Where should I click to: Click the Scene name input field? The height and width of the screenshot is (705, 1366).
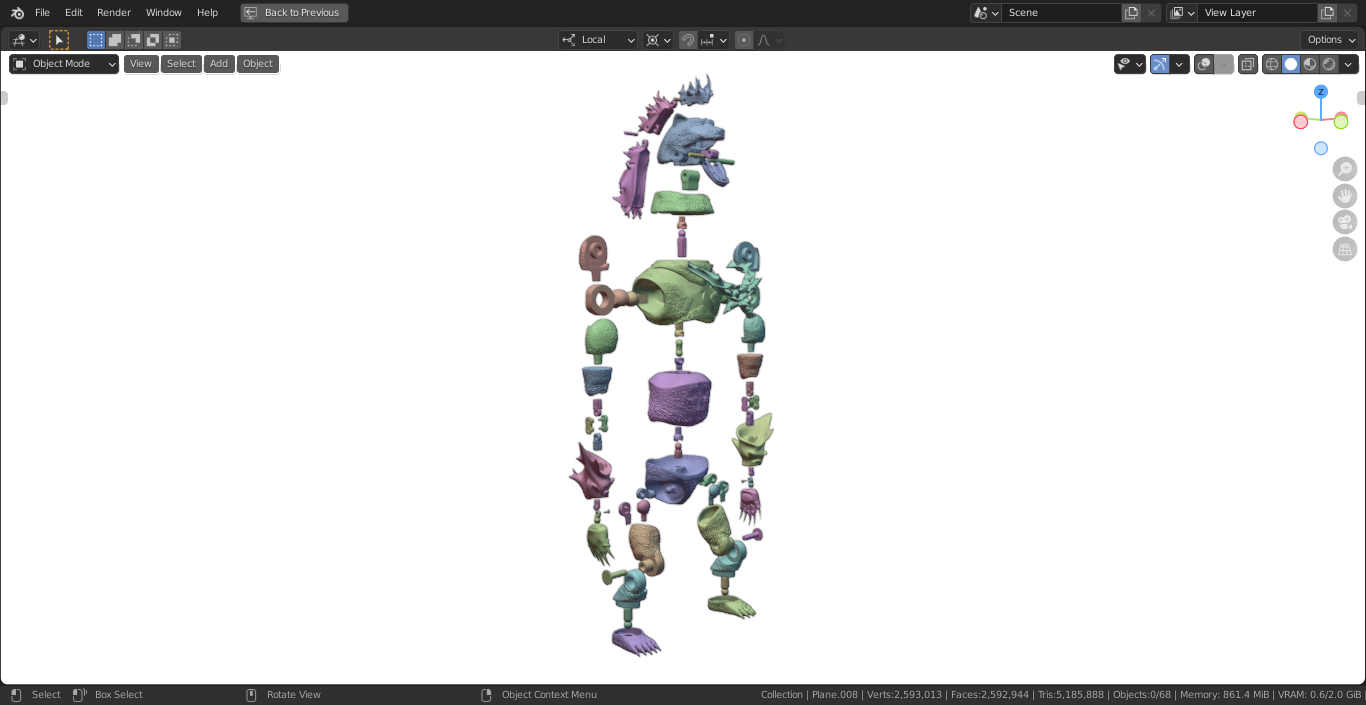coord(1062,13)
